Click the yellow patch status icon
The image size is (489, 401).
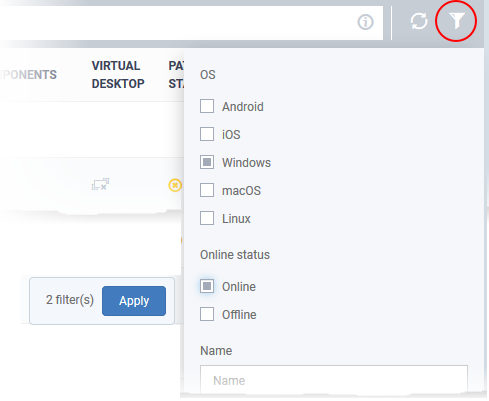175,185
